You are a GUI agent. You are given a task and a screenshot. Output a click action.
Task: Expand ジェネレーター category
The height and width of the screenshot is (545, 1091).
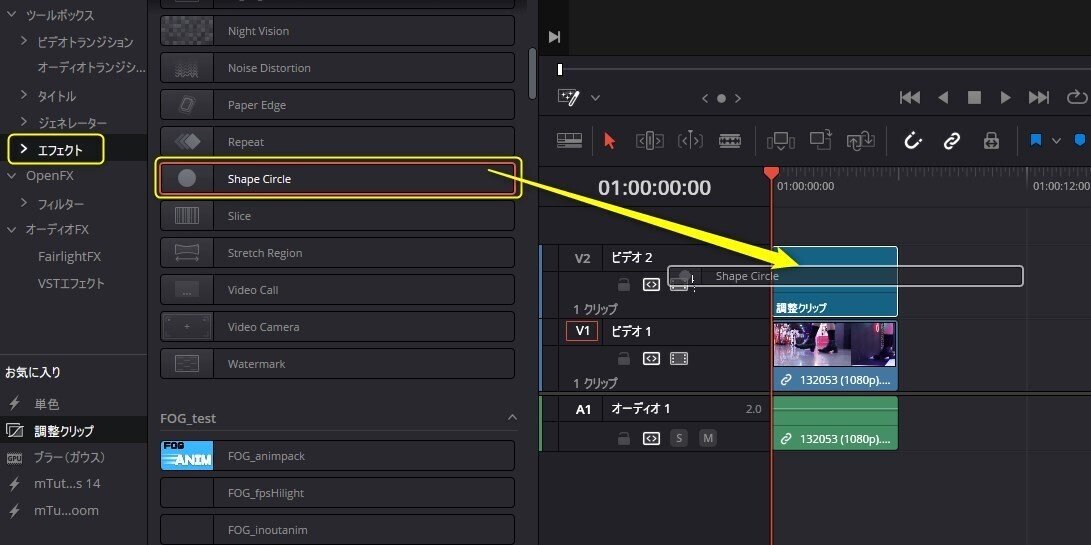click(24, 123)
